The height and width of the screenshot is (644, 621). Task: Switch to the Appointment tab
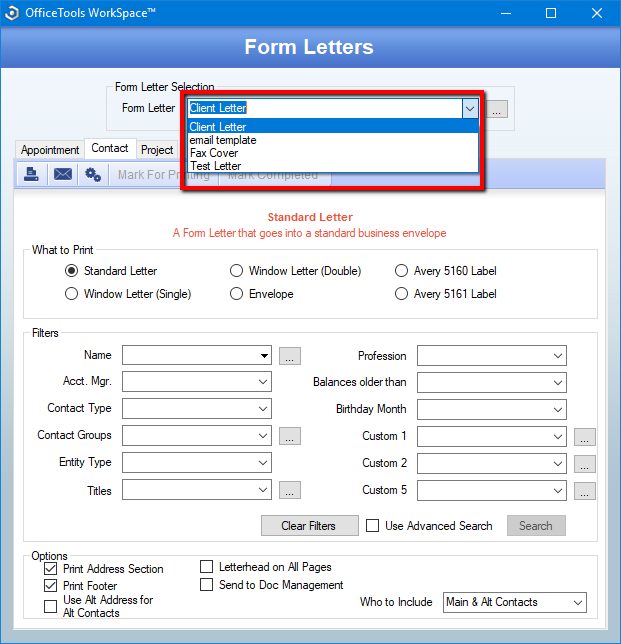click(50, 150)
